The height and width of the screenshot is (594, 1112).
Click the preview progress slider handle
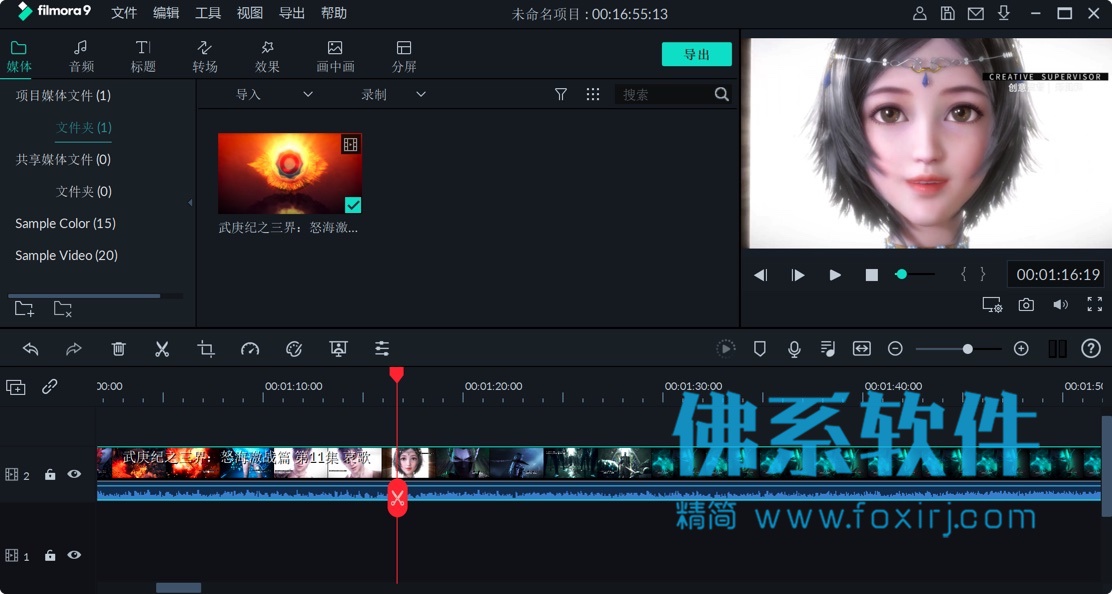coord(901,274)
